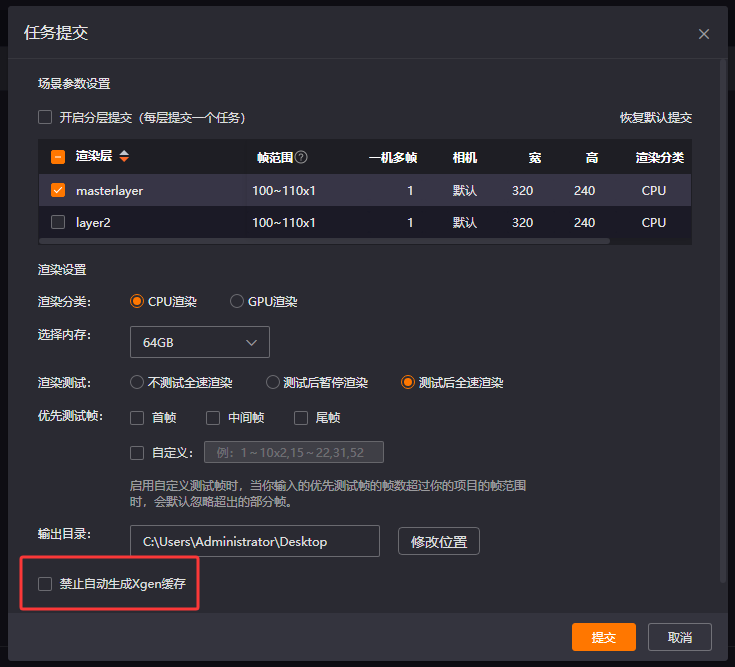Screen dimensions: 735x667
Task: Click 恢复默认提交 link
Action: point(655,117)
